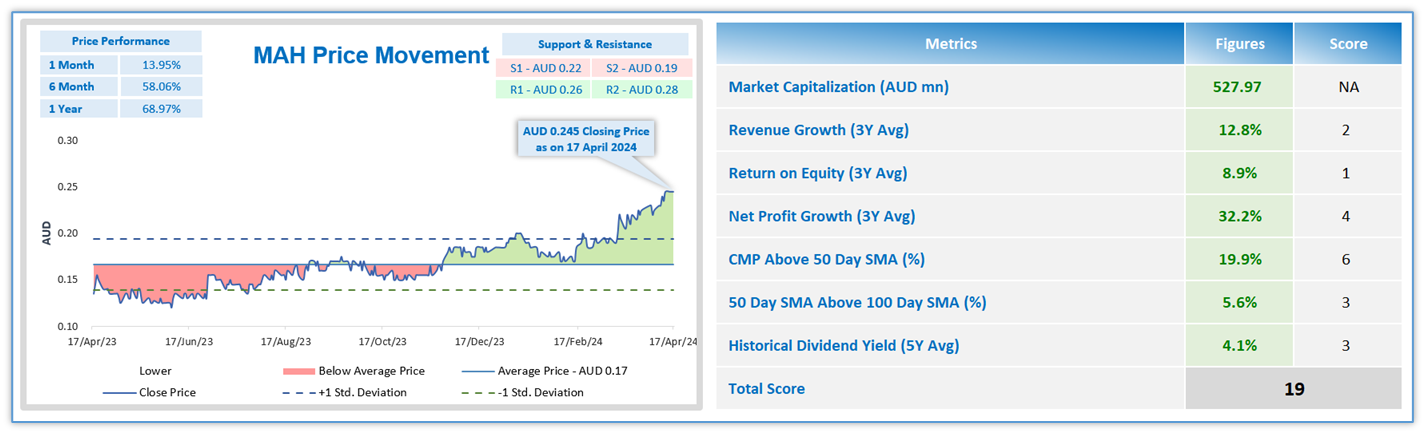This screenshot has height=434, width=1425.
Task: Click the S1 - AUD 0.22 support cell
Action: coord(544,68)
